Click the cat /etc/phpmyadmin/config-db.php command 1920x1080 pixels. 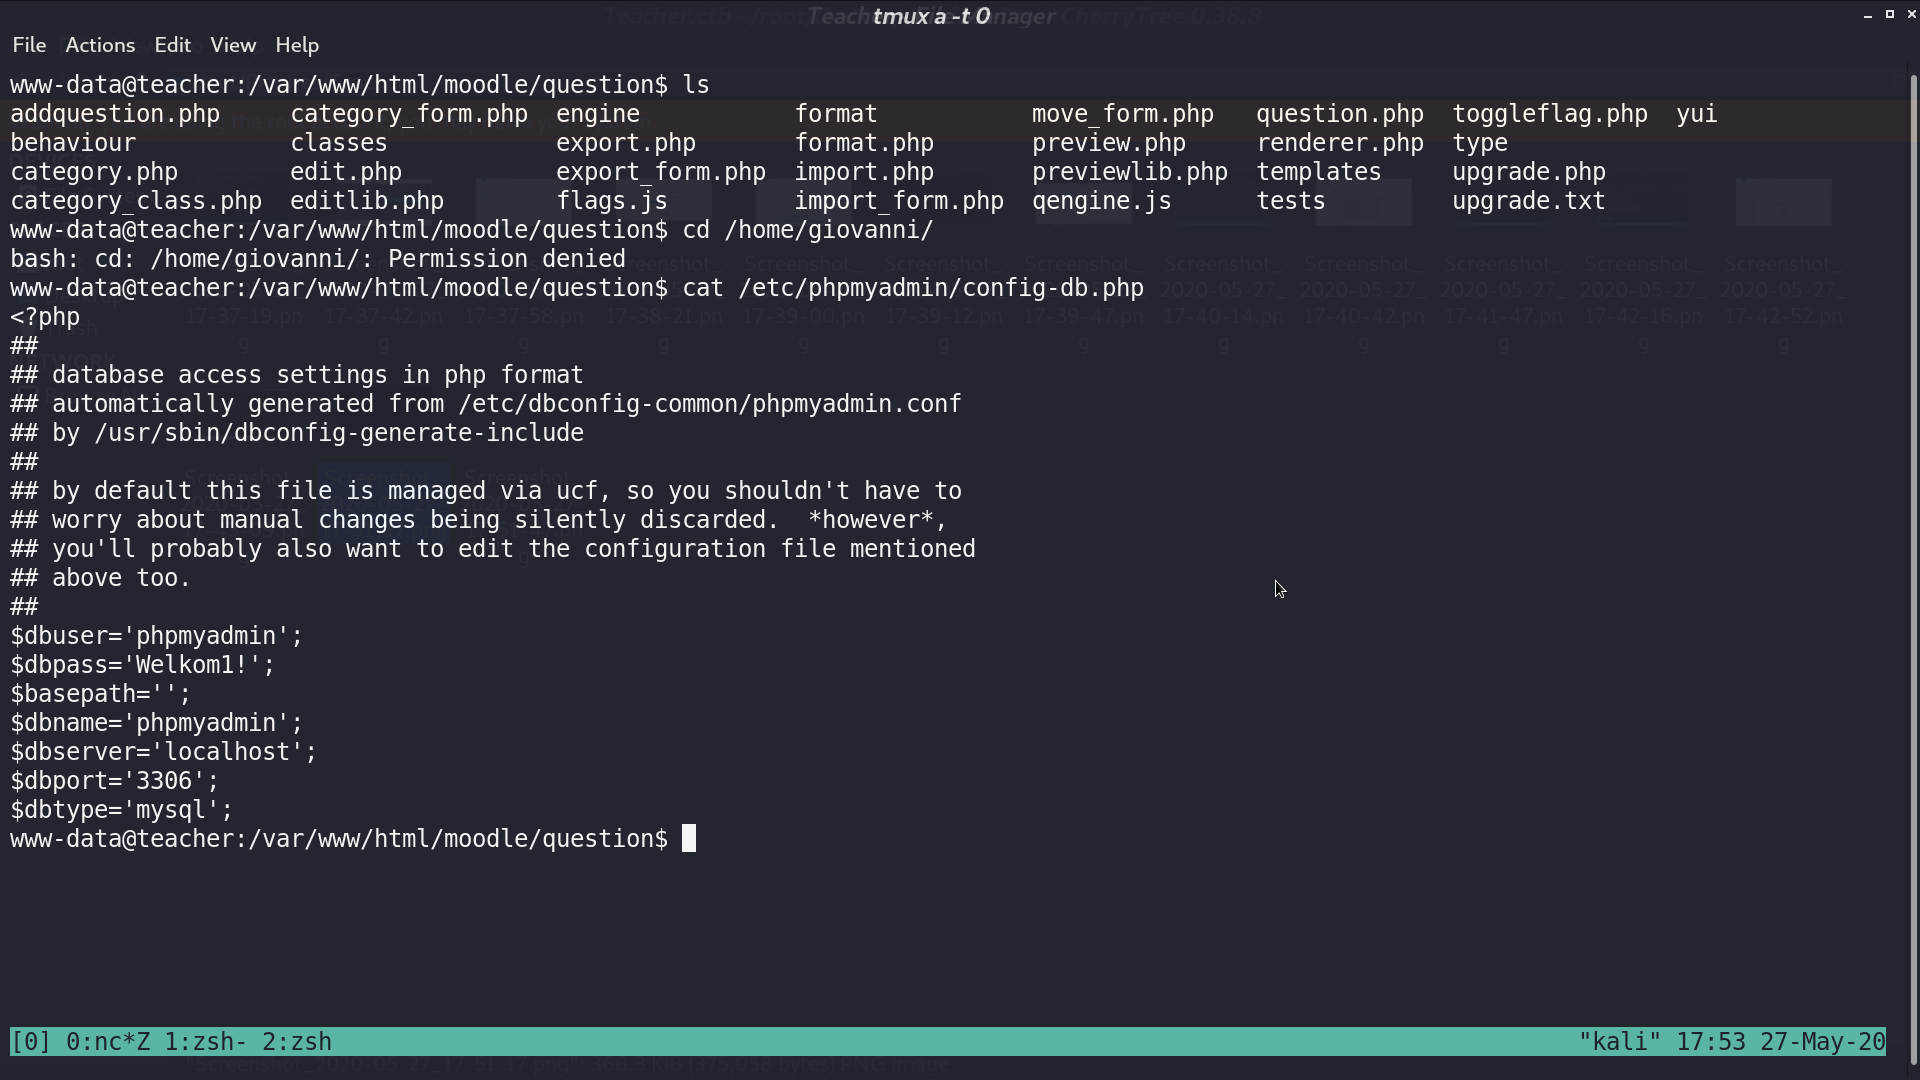[913, 288]
